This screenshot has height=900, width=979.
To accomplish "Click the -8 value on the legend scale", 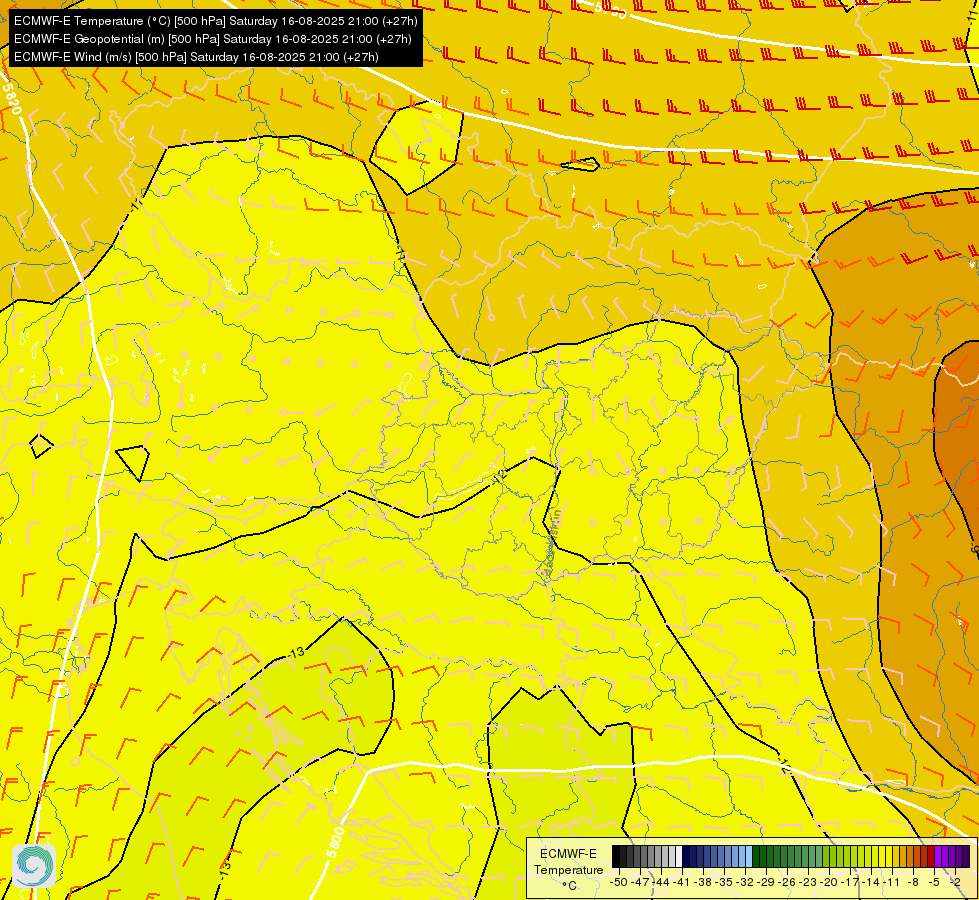I will 913,882.
